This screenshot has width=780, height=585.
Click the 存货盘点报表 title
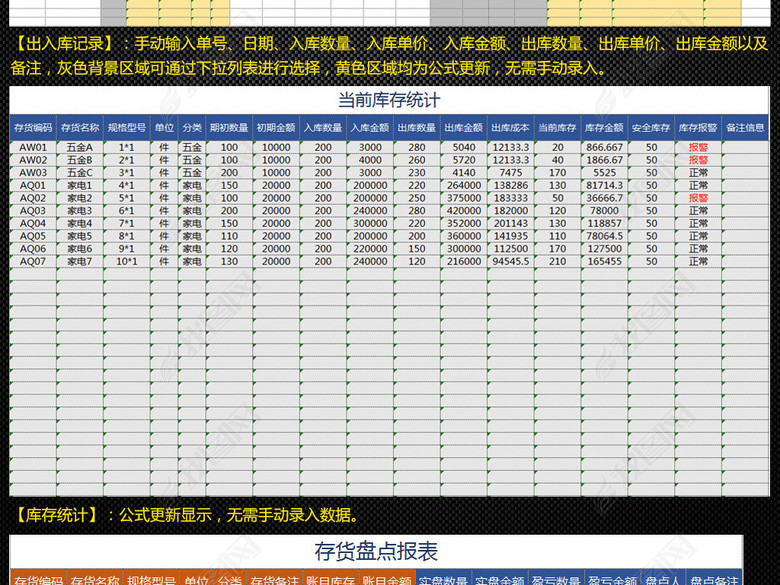376,551
